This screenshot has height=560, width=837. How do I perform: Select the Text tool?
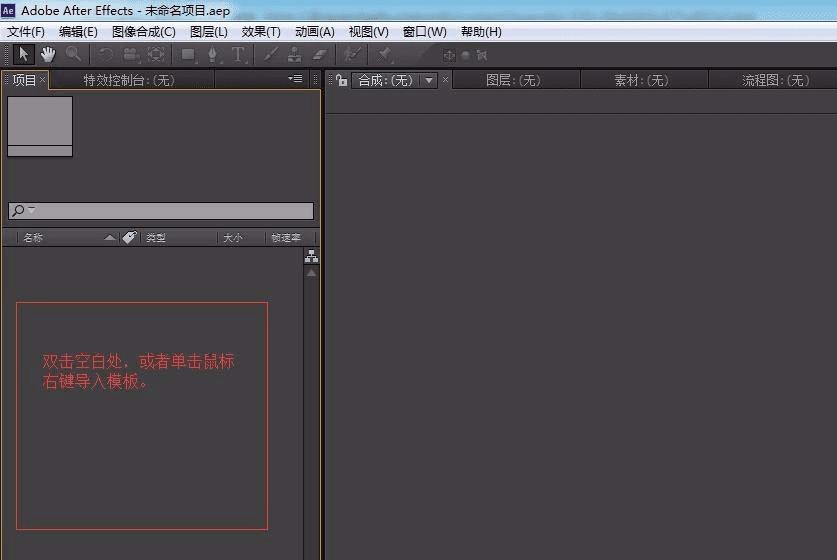[238, 54]
